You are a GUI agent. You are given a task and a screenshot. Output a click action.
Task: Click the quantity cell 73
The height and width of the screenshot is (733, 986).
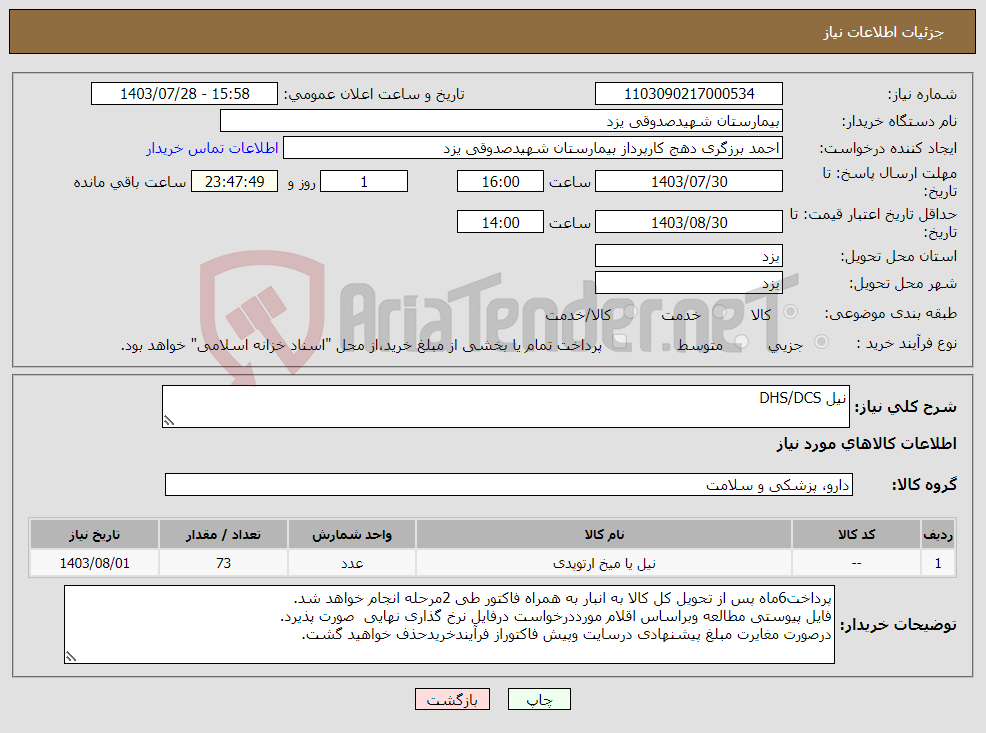(x=223, y=563)
